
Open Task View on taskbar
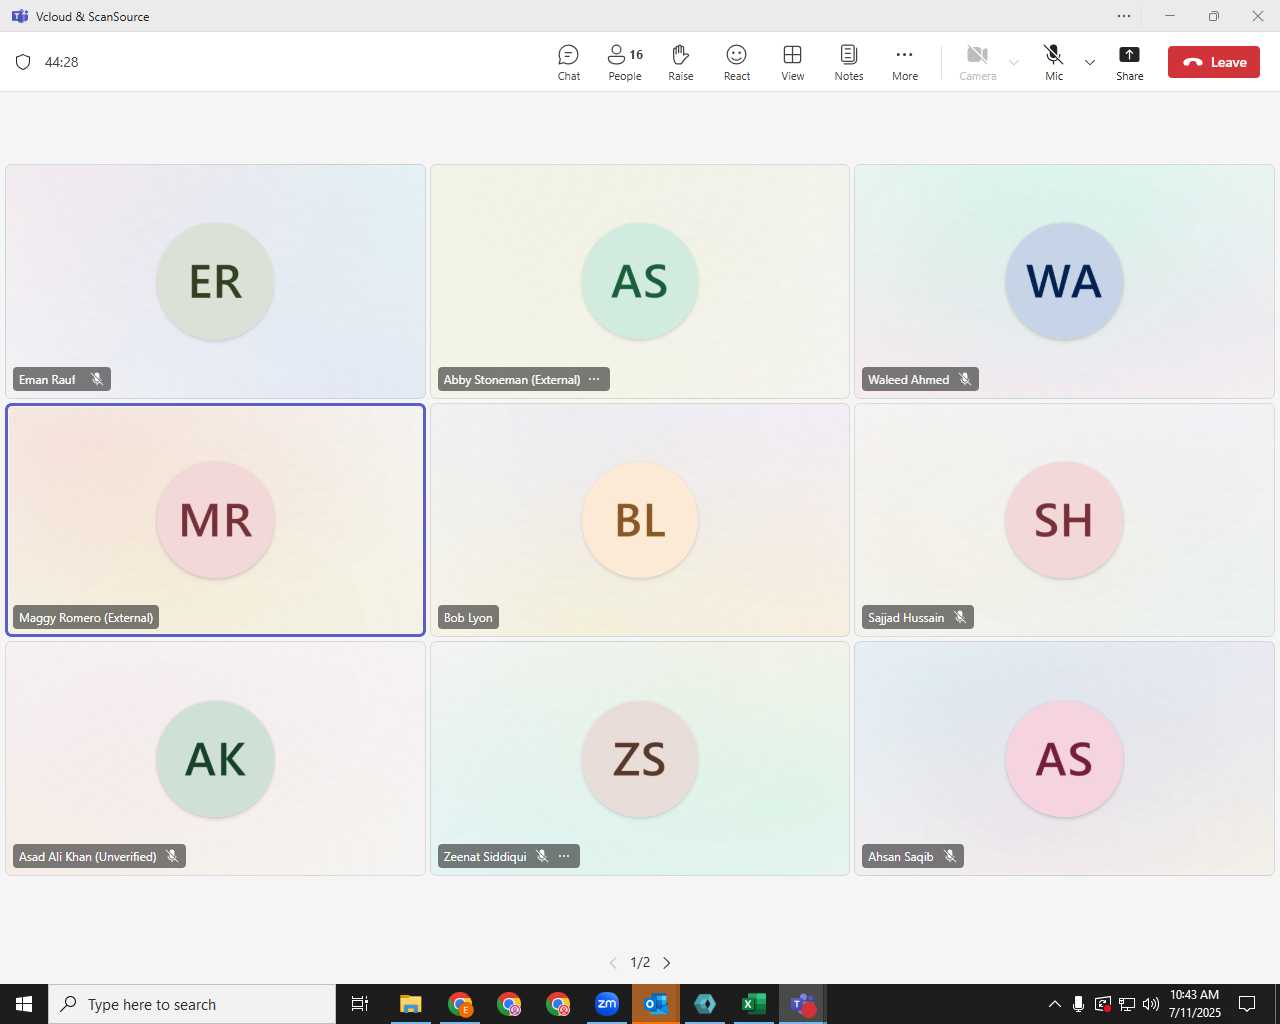point(360,1004)
